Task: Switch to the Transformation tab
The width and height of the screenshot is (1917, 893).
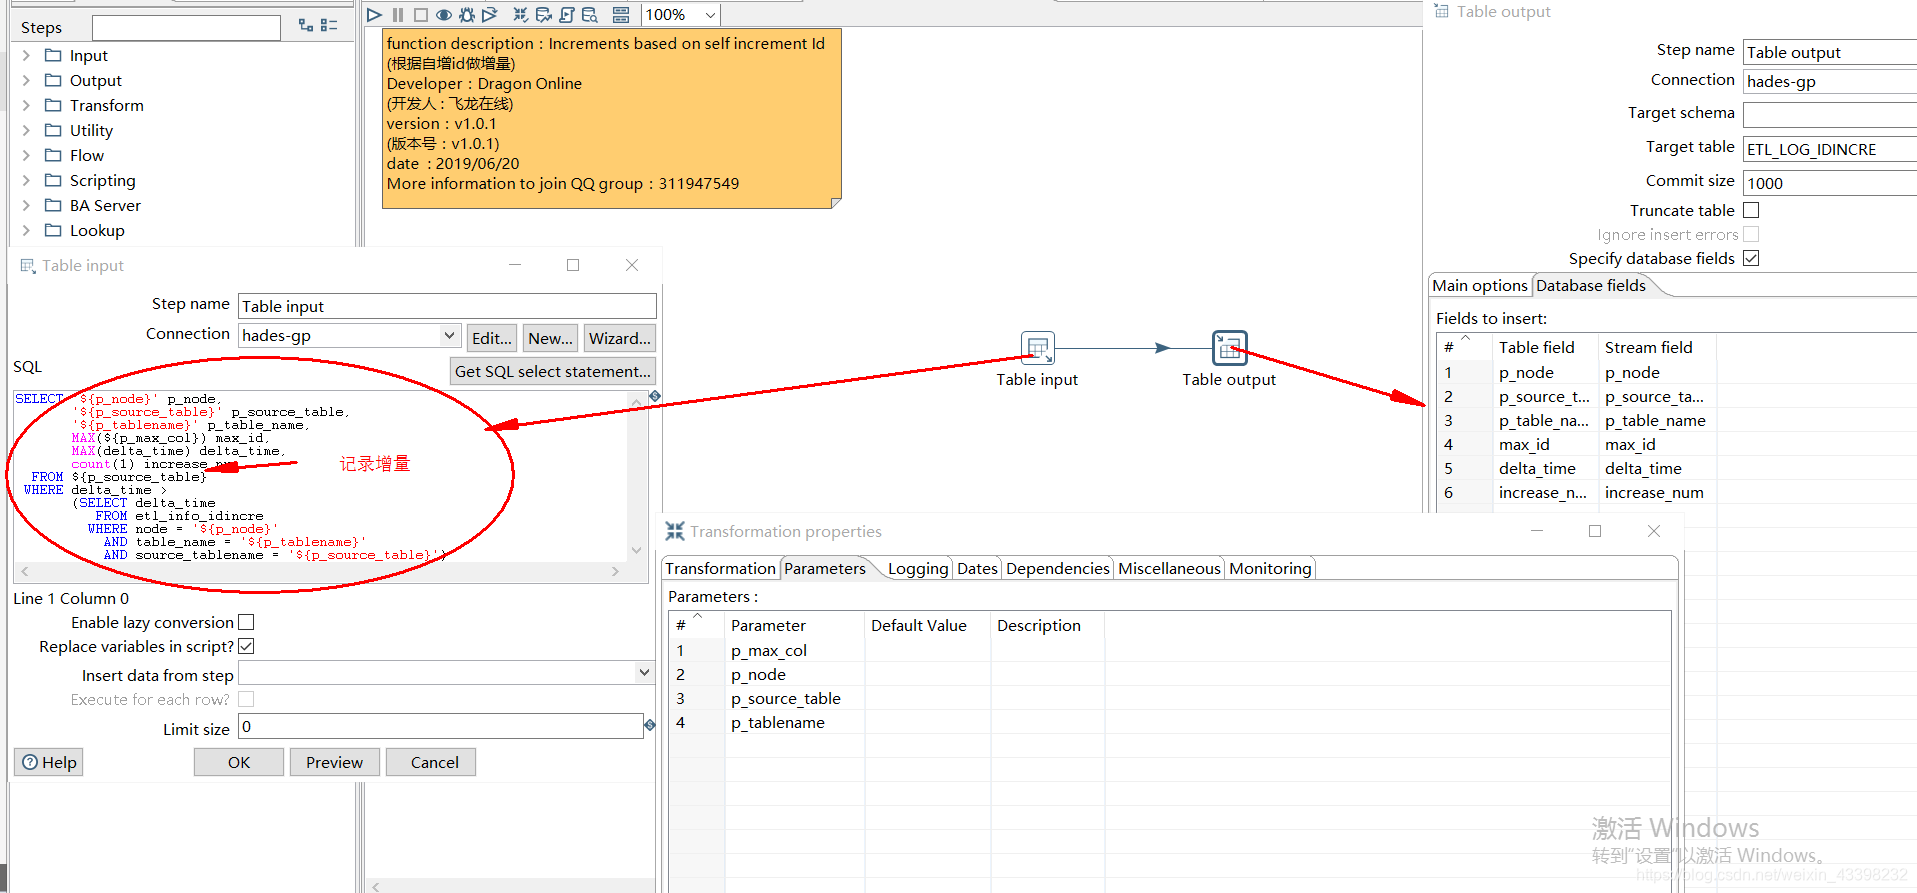Action: pos(720,568)
